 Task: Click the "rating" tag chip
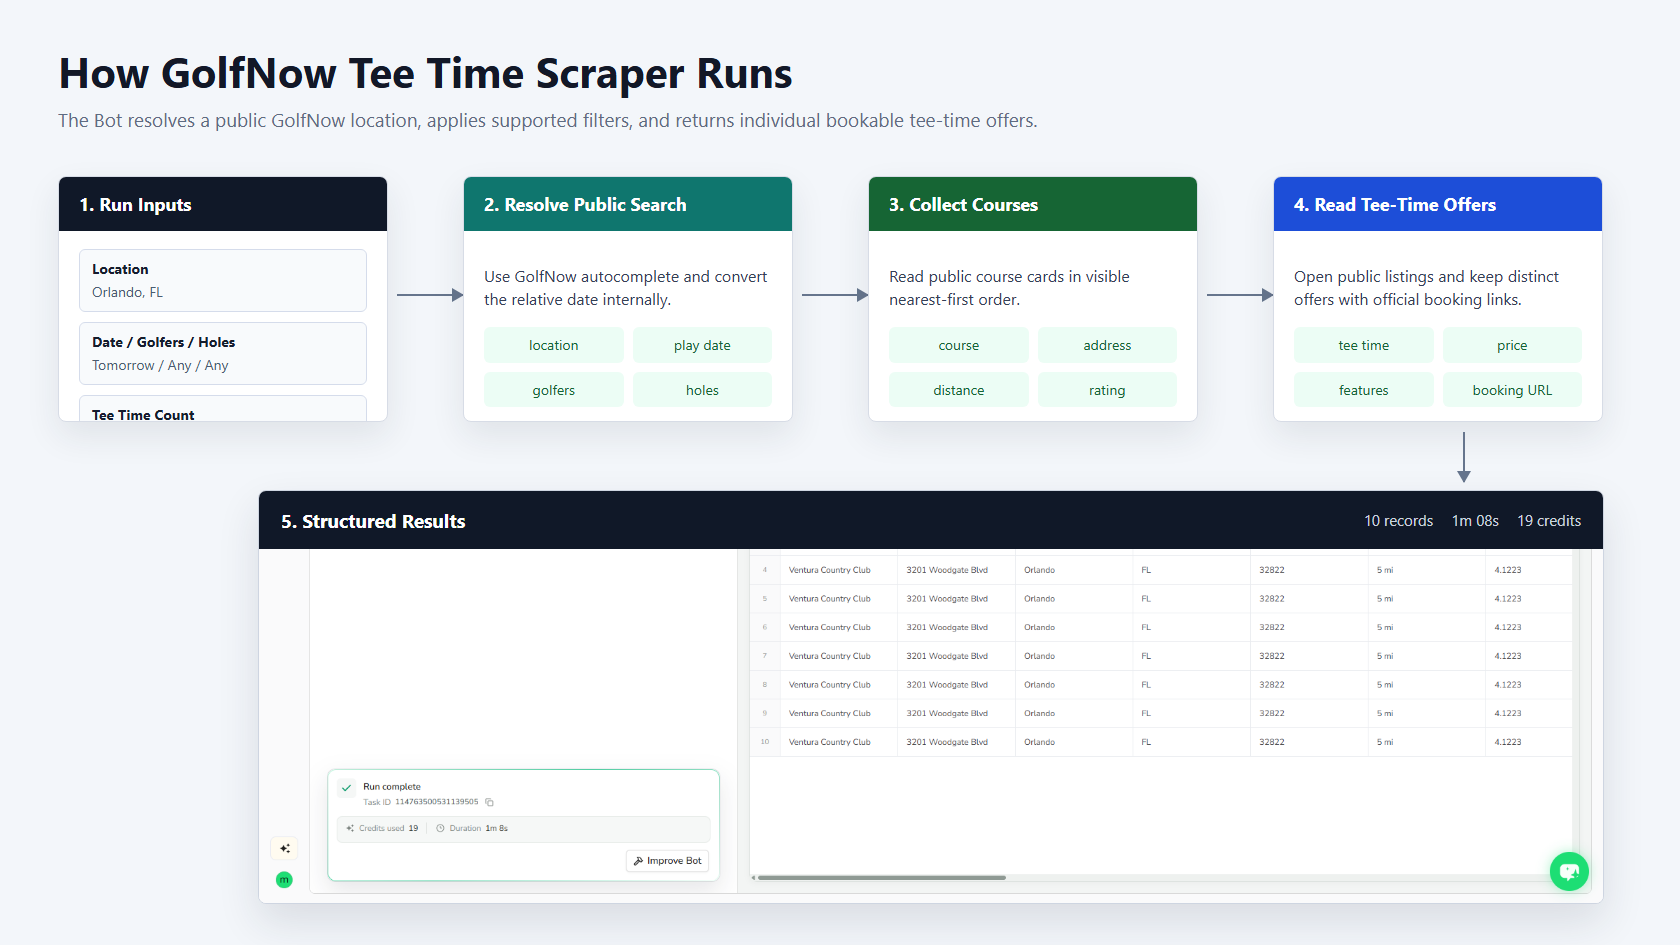pyautogui.click(x=1107, y=390)
